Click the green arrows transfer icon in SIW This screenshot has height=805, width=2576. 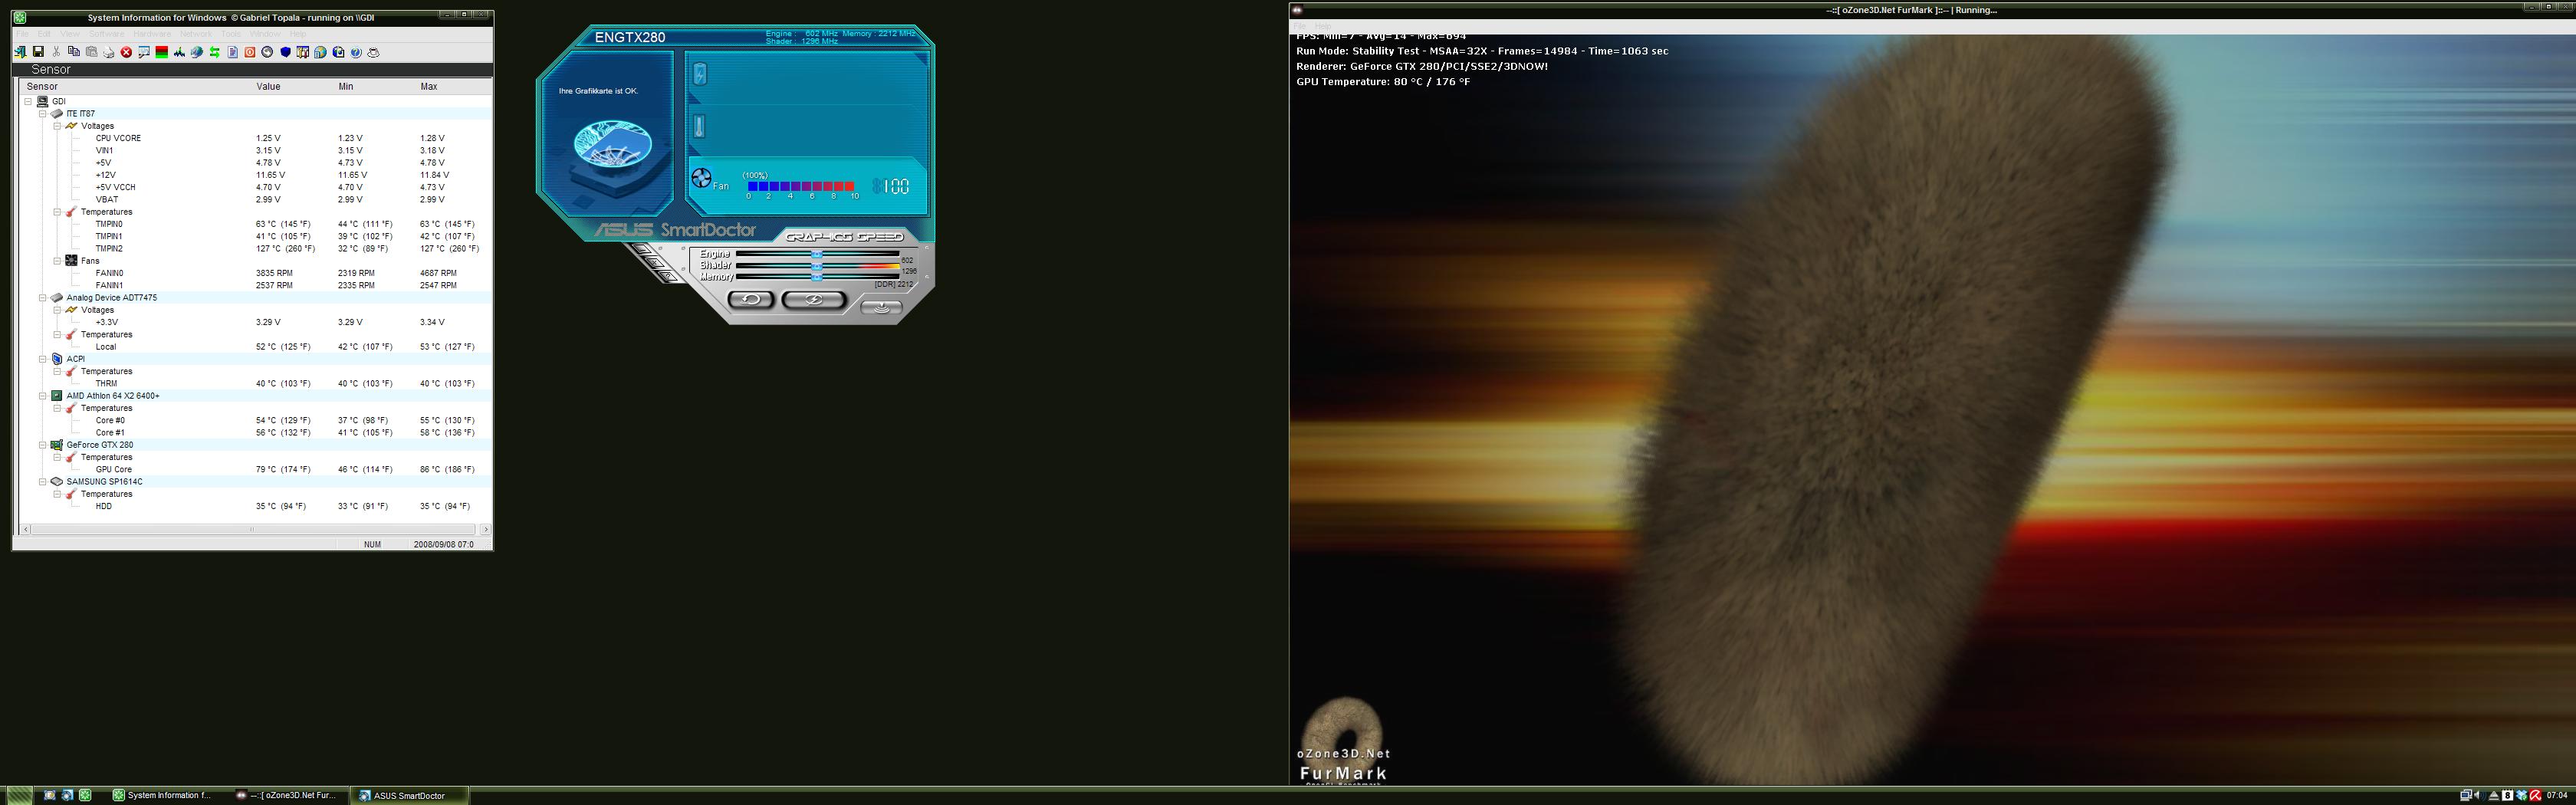point(214,52)
